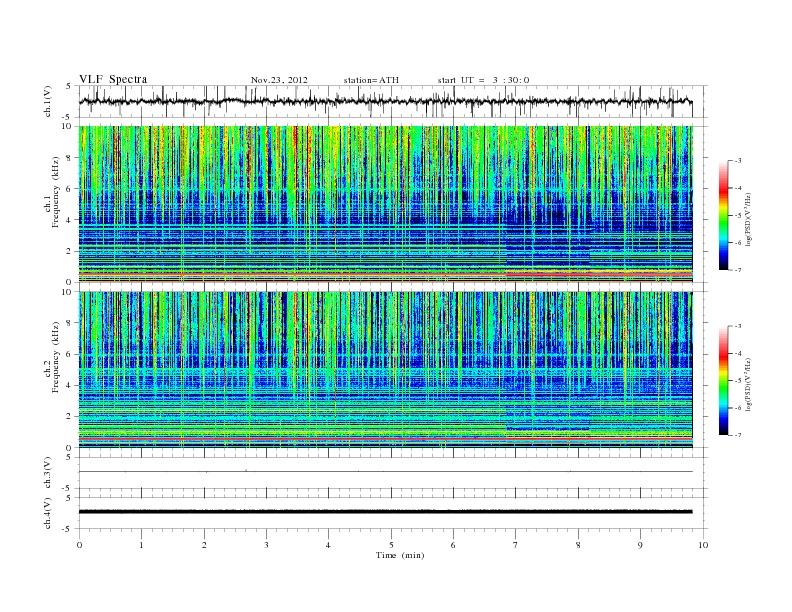
Task: Select the date text "Nov.23, 2012"
Action: pos(279,80)
